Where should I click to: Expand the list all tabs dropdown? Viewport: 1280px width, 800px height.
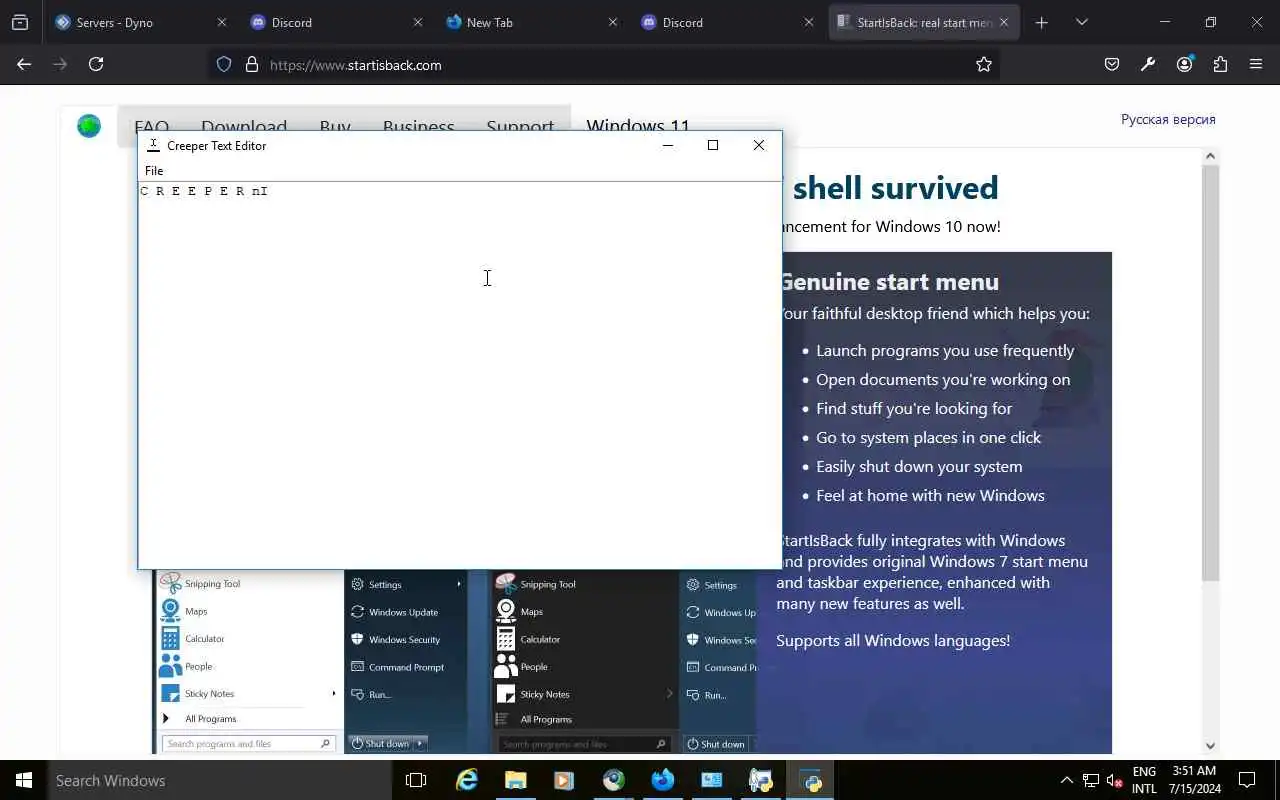click(1081, 22)
